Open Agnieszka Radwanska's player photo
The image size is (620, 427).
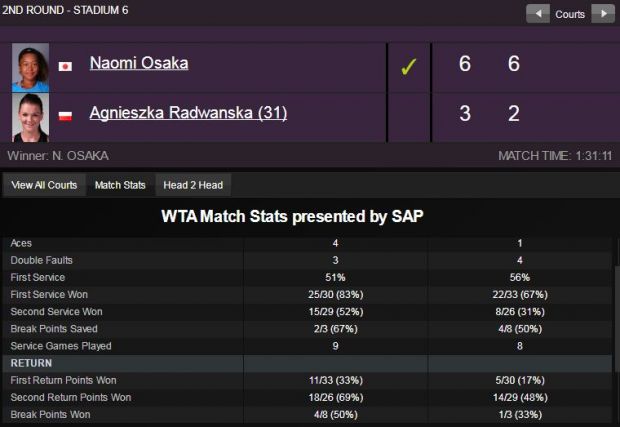30,117
